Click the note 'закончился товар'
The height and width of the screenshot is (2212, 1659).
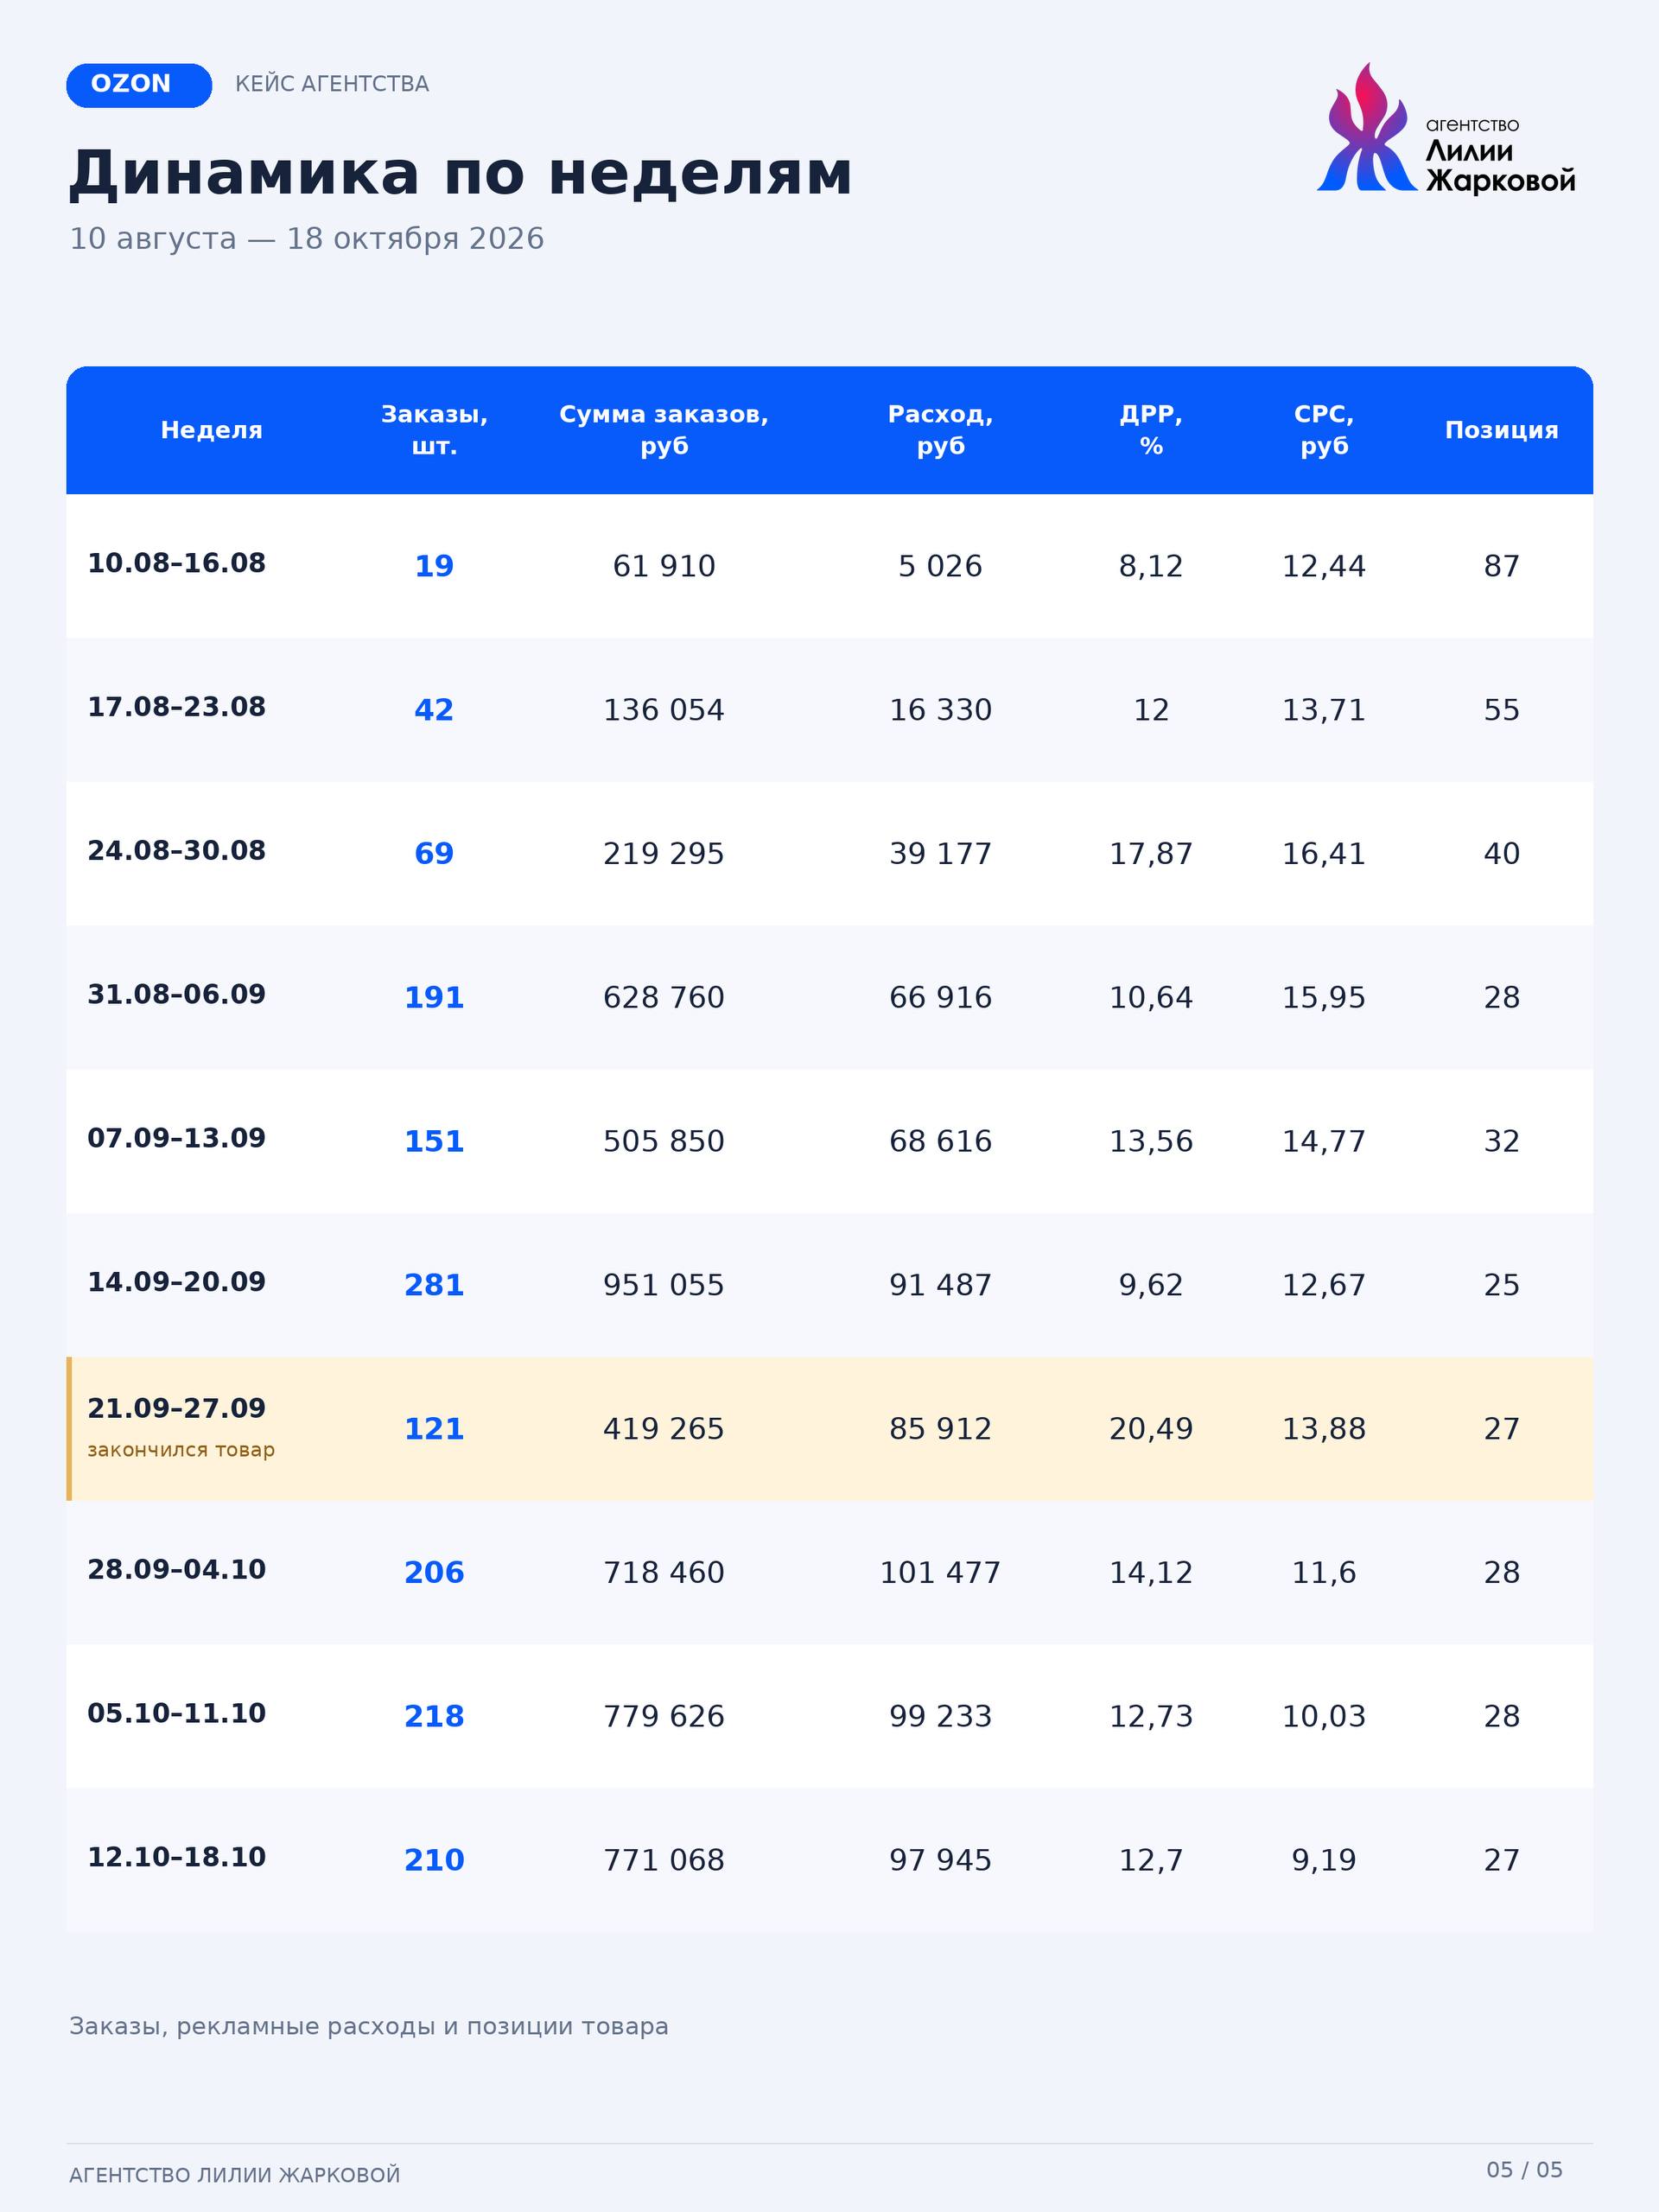coord(181,1450)
